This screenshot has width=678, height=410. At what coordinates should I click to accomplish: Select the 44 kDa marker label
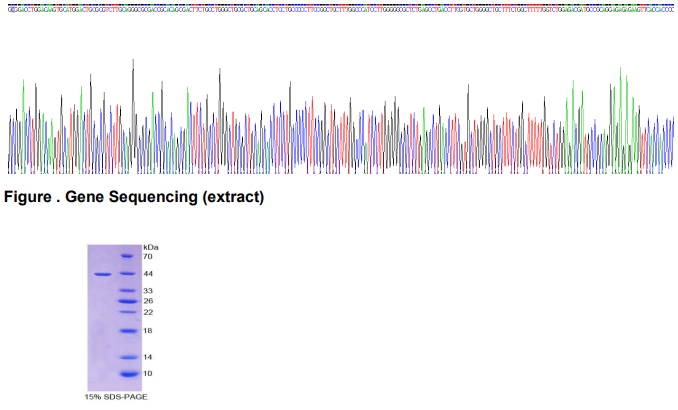(x=147, y=273)
